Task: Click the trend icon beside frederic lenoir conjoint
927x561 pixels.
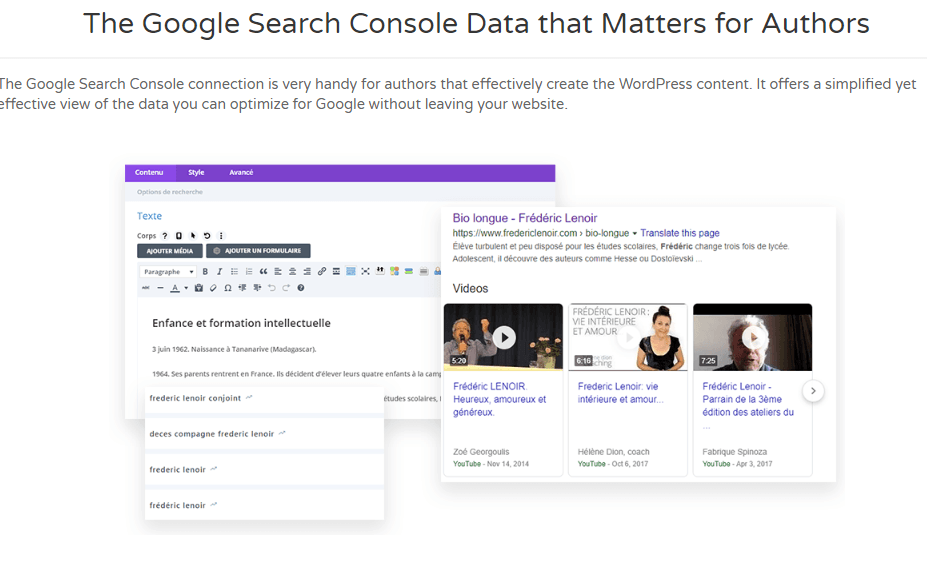Action: click(249, 397)
